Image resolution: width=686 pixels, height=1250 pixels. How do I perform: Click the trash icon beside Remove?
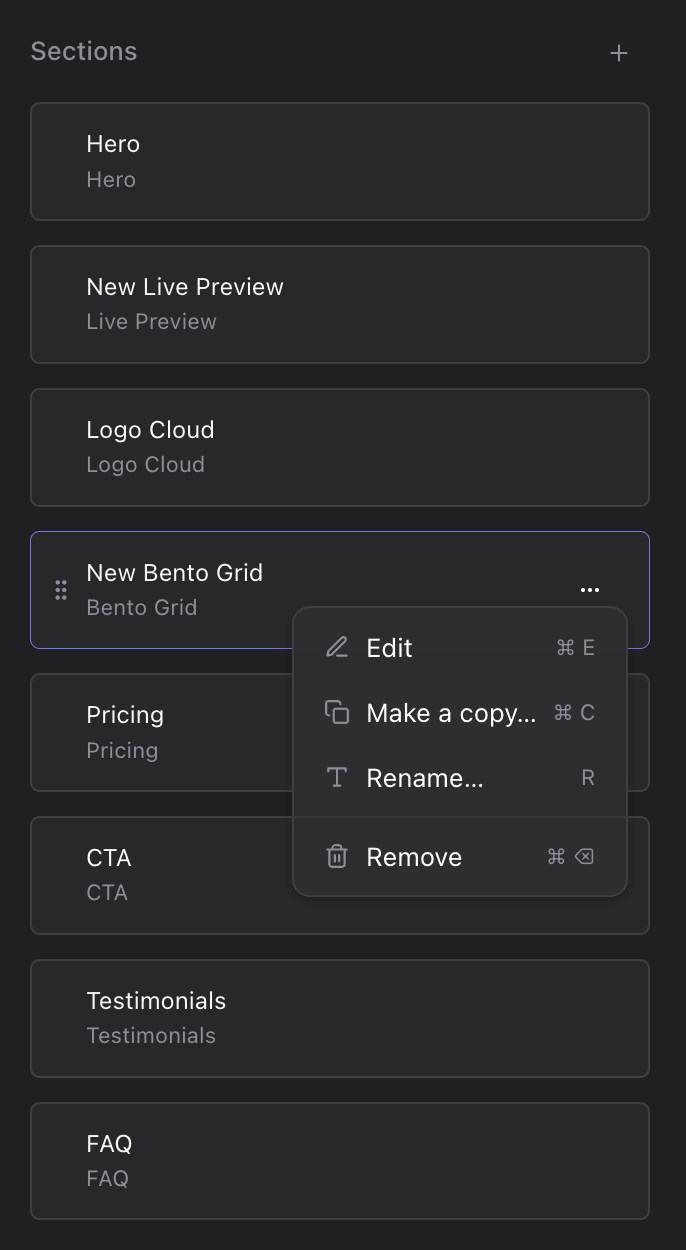pos(337,857)
